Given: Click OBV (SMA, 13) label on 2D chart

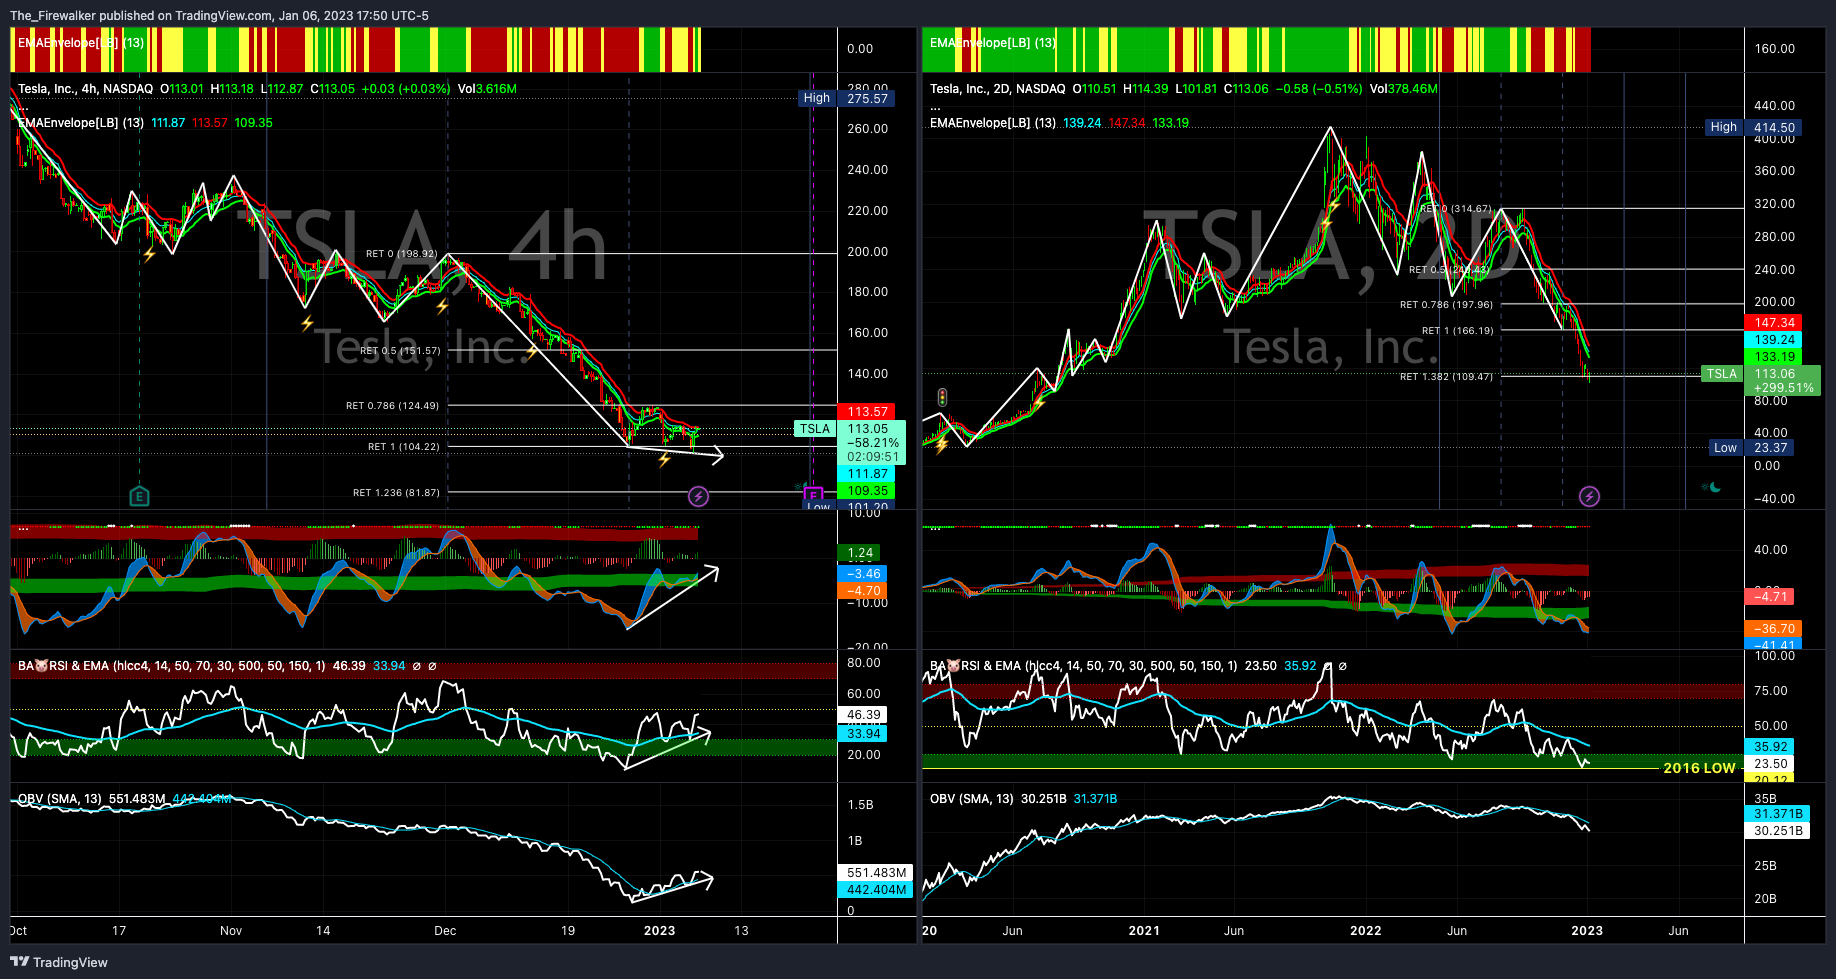Looking at the screenshot, I should click(x=972, y=799).
